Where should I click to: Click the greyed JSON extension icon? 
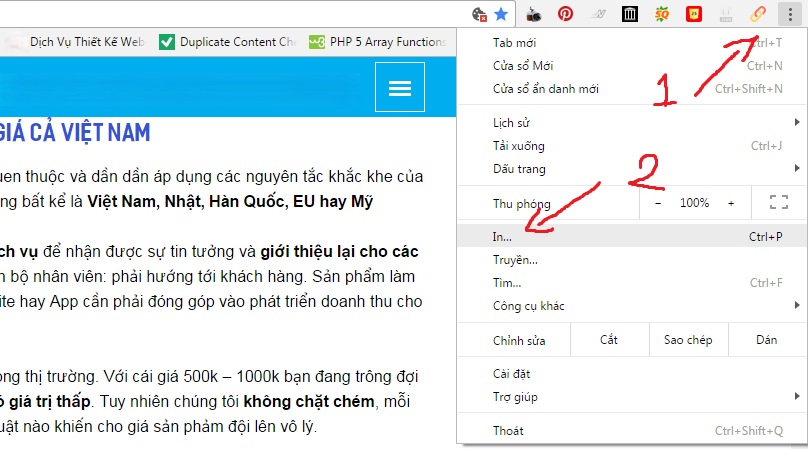(726, 14)
